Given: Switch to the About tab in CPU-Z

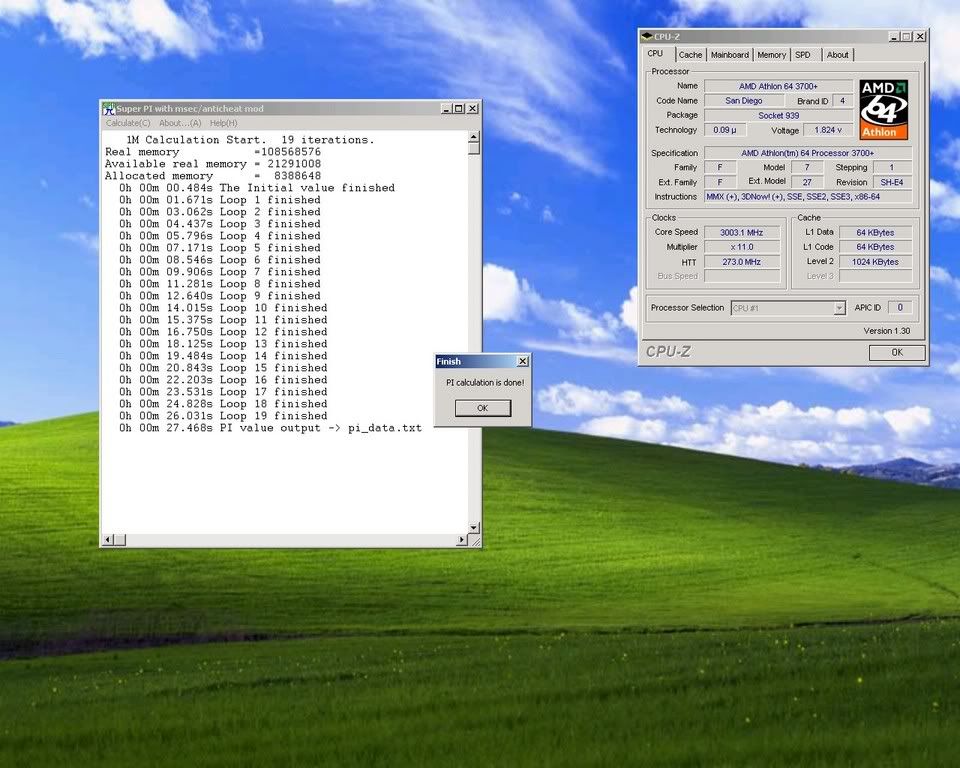Looking at the screenshot, I should coord(838,55).
